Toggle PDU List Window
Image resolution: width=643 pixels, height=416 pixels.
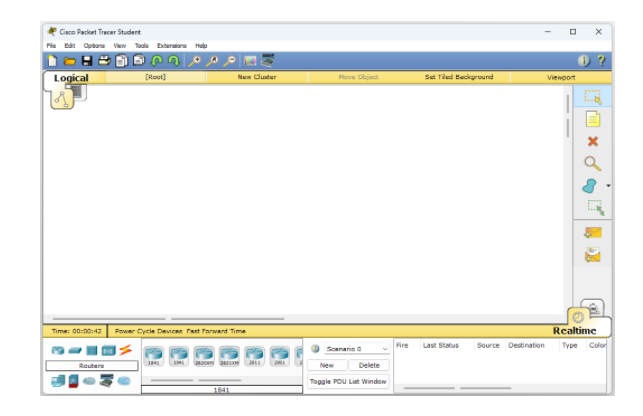pos(347,381)
